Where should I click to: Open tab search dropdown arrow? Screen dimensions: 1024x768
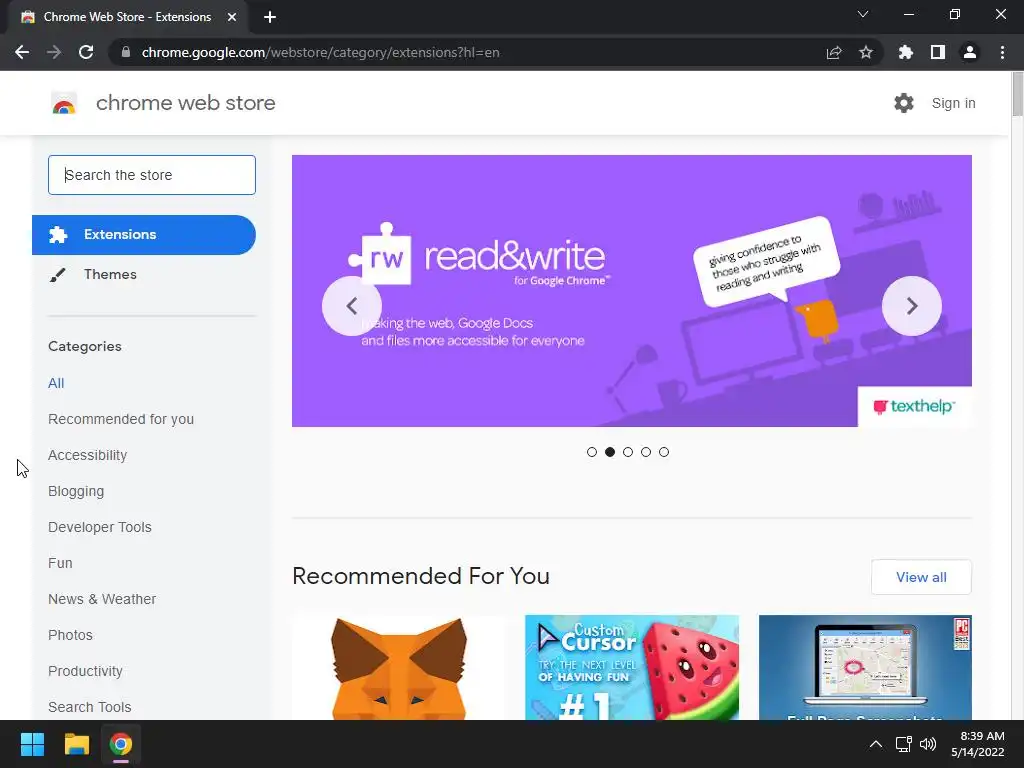pos(863,14)
